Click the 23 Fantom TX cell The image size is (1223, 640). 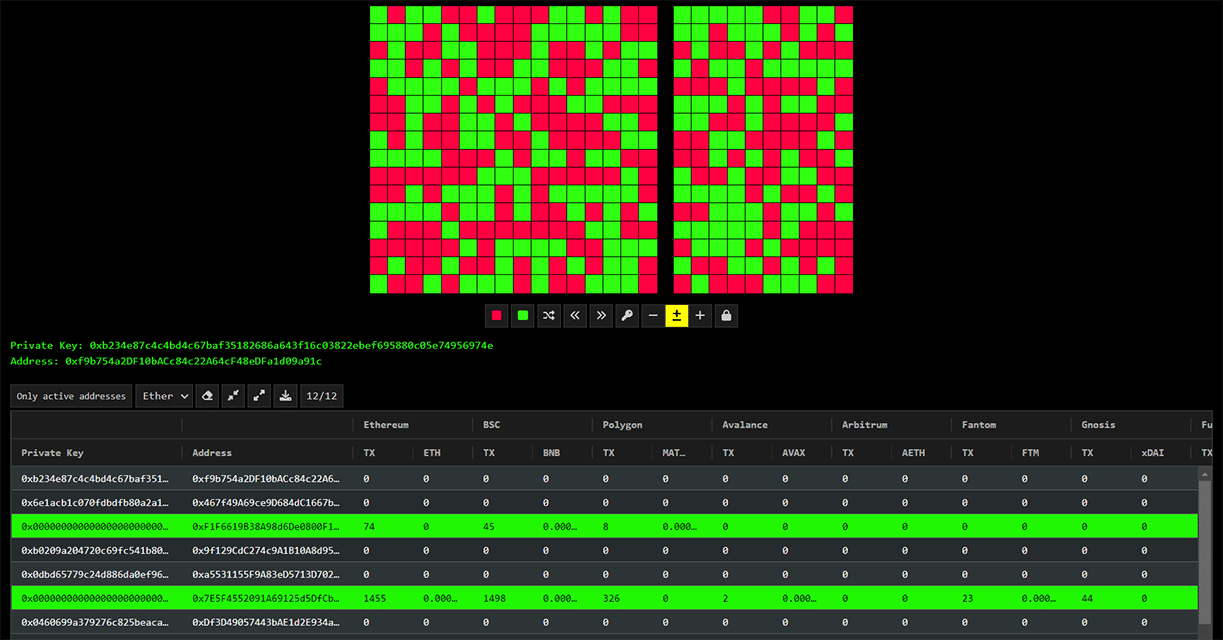tap(982, 598)
